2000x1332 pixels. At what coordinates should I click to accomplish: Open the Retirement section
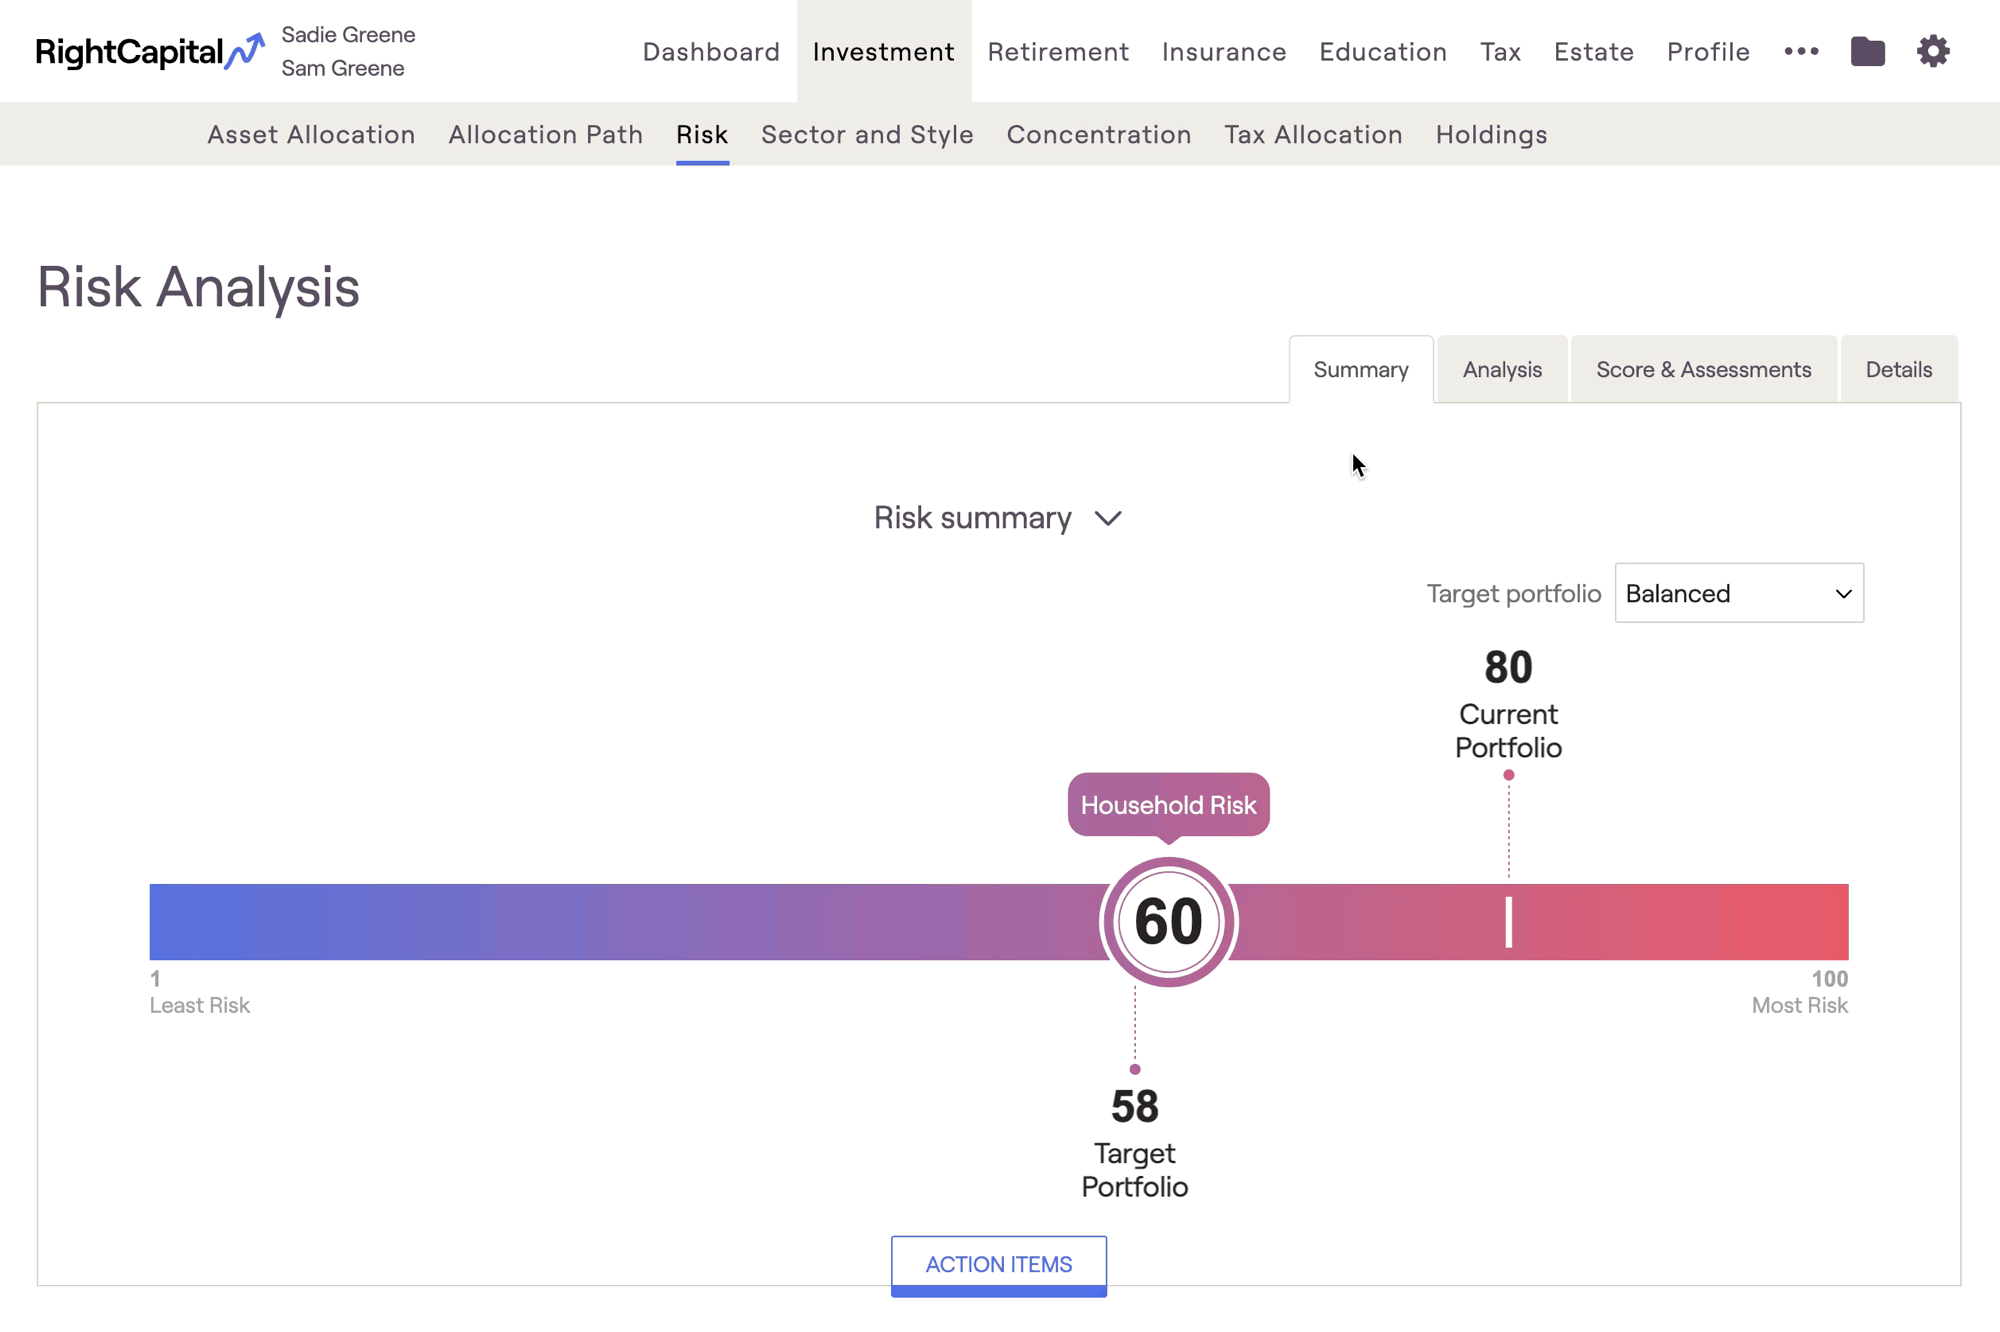pos(1058,51)
